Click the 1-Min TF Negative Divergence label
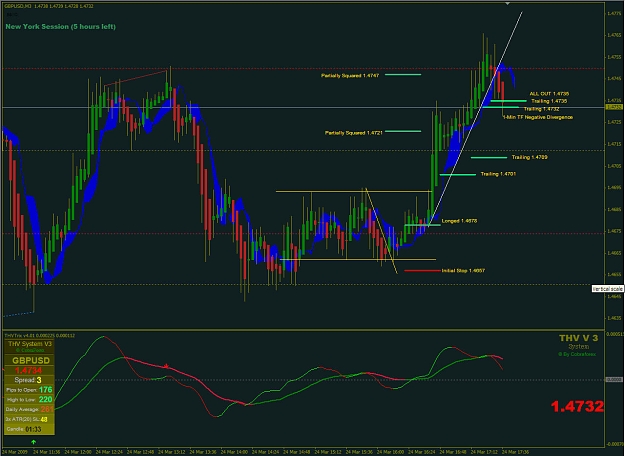Screen dimensions: 625x456 pos(538,117)
